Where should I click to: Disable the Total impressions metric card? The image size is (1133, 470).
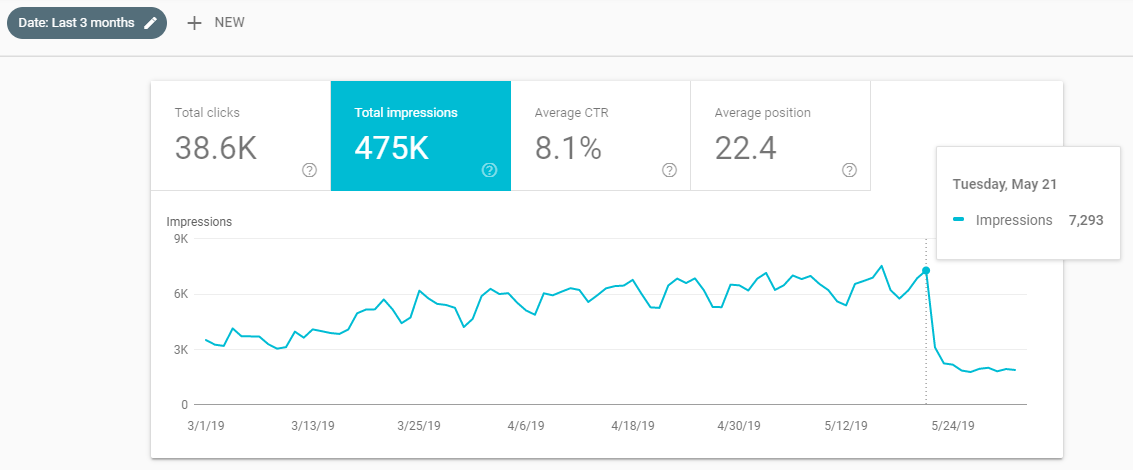(420, 136)
